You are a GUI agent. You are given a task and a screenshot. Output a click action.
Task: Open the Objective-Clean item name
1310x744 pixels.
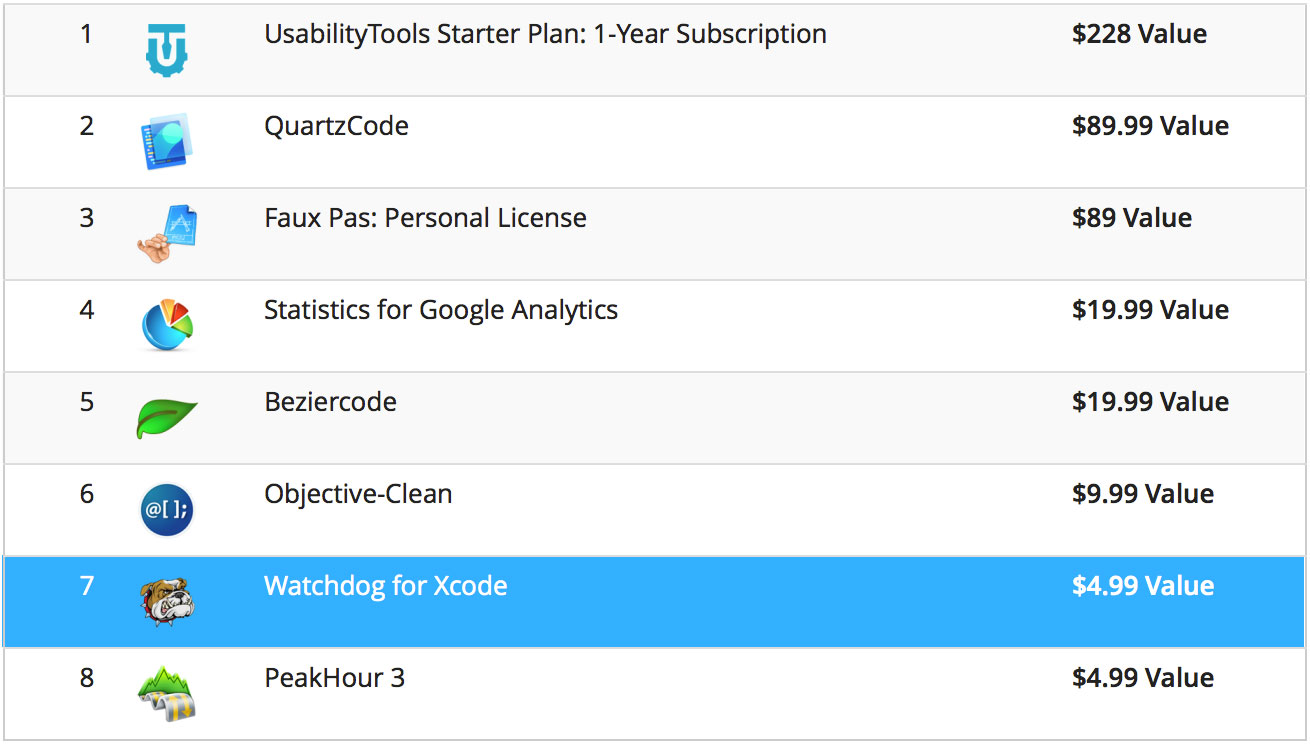[358, 494]
